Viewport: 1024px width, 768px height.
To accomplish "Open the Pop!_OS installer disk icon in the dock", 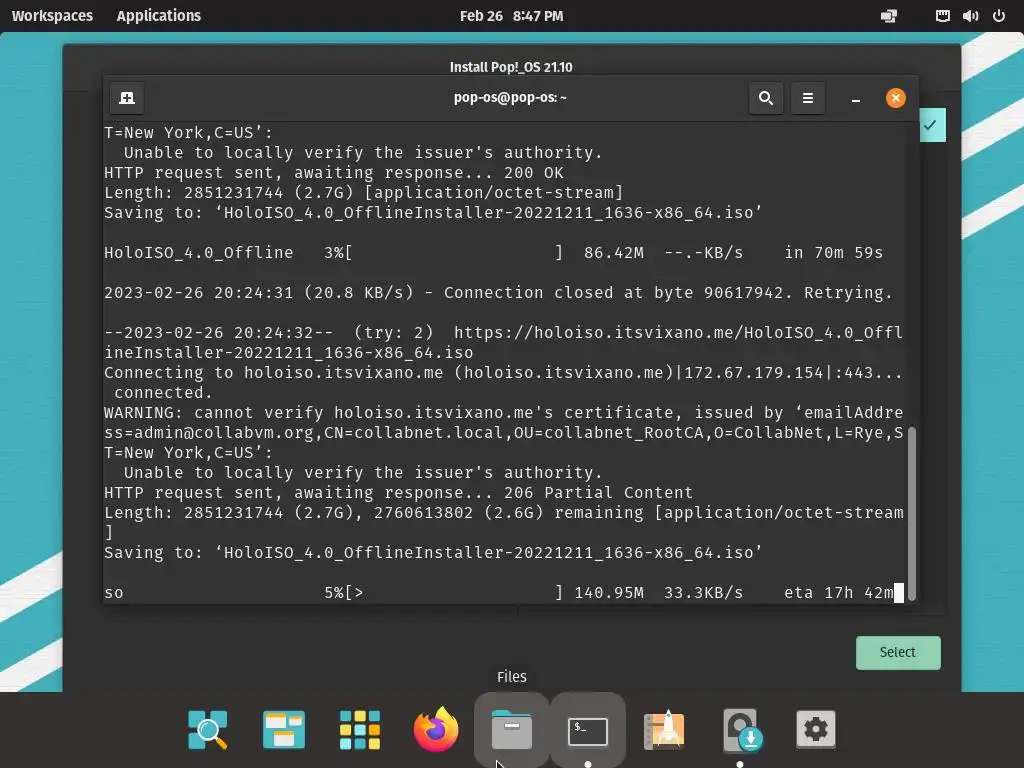I will click(x=741, y=730).
